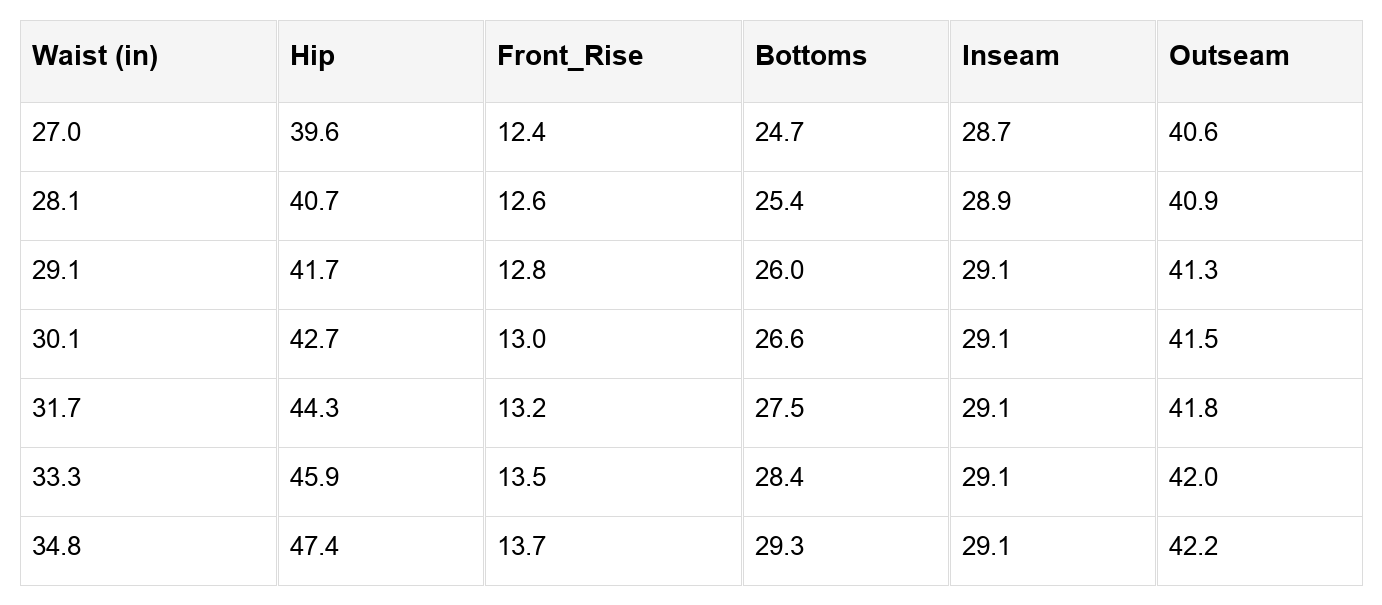This screenshot has height=605, width=1382.
Task: Click the Waist (in) column header
Action: coord(95,56)
